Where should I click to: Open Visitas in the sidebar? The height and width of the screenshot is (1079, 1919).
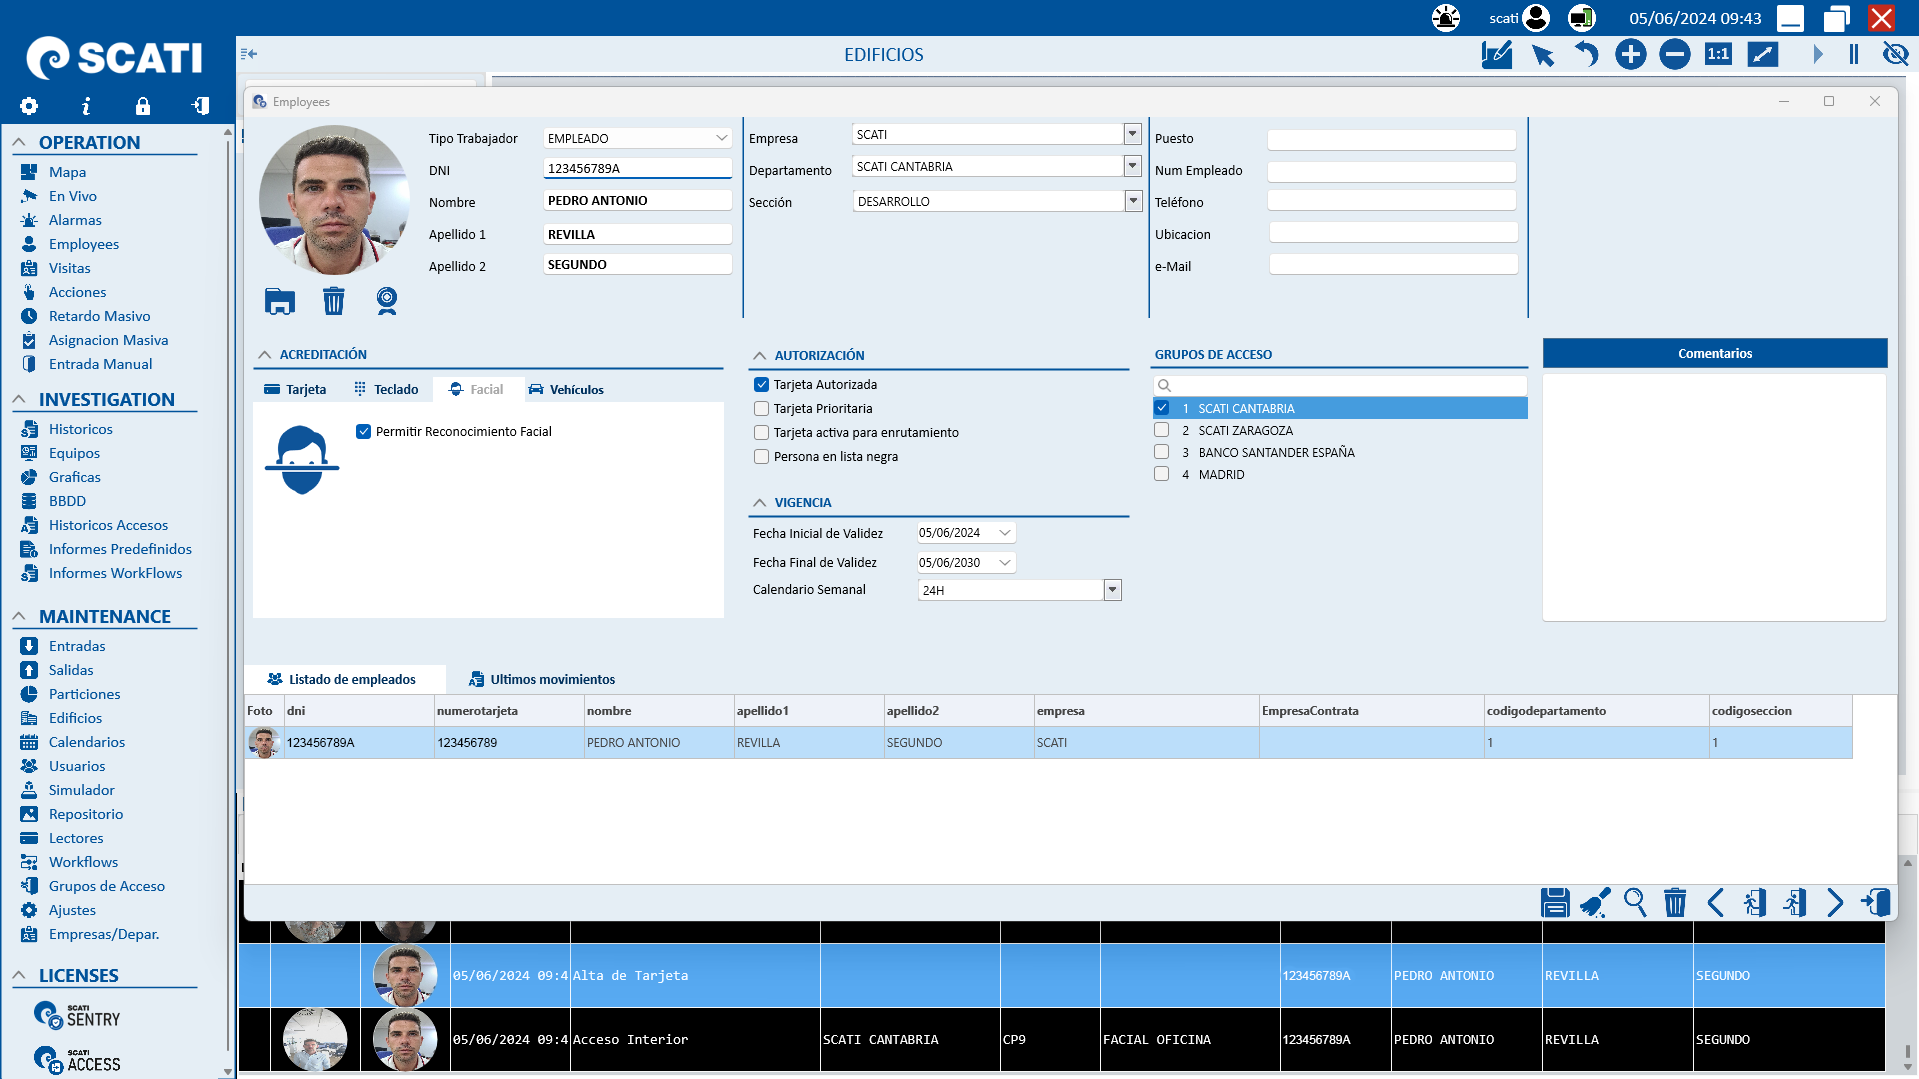pyautogui.click(x=69, y=268)
